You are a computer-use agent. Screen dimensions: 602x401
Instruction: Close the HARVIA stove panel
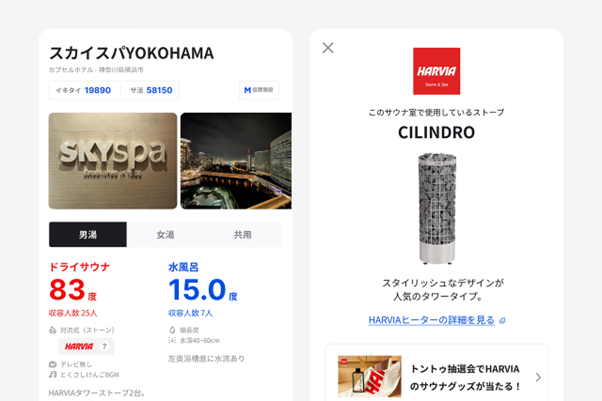tap(328, 48)
